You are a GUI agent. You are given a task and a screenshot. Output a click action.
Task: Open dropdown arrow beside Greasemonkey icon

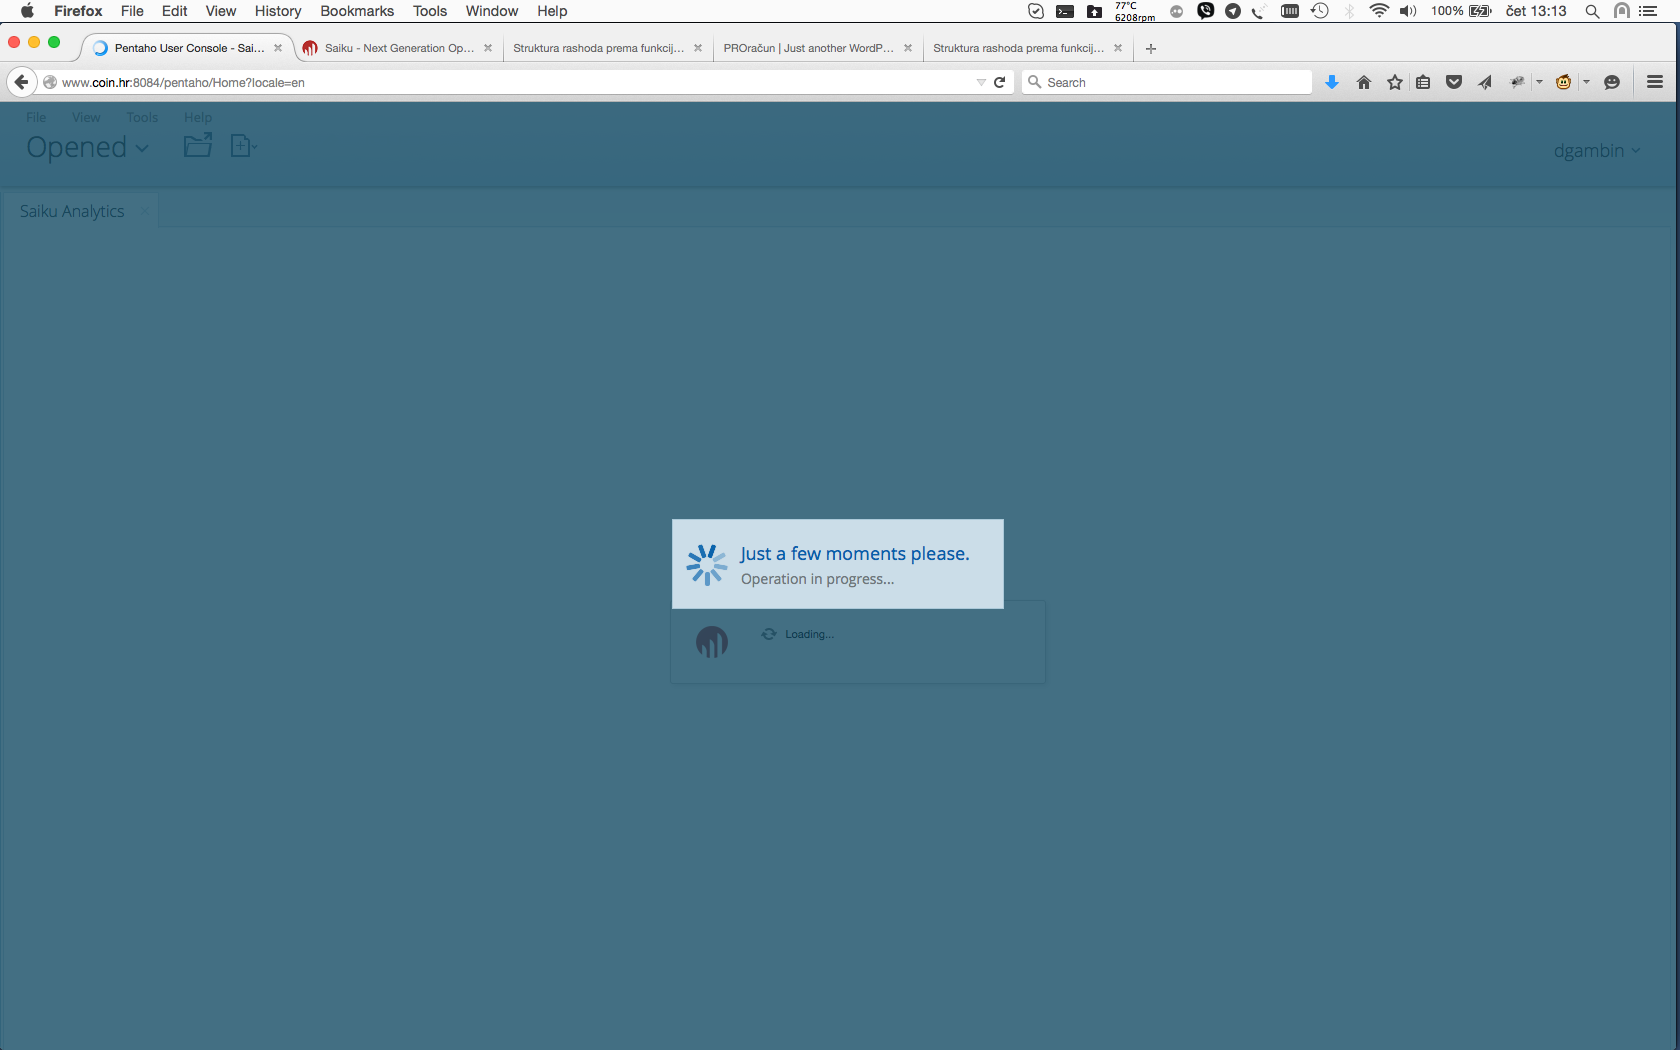point(1586,82)
